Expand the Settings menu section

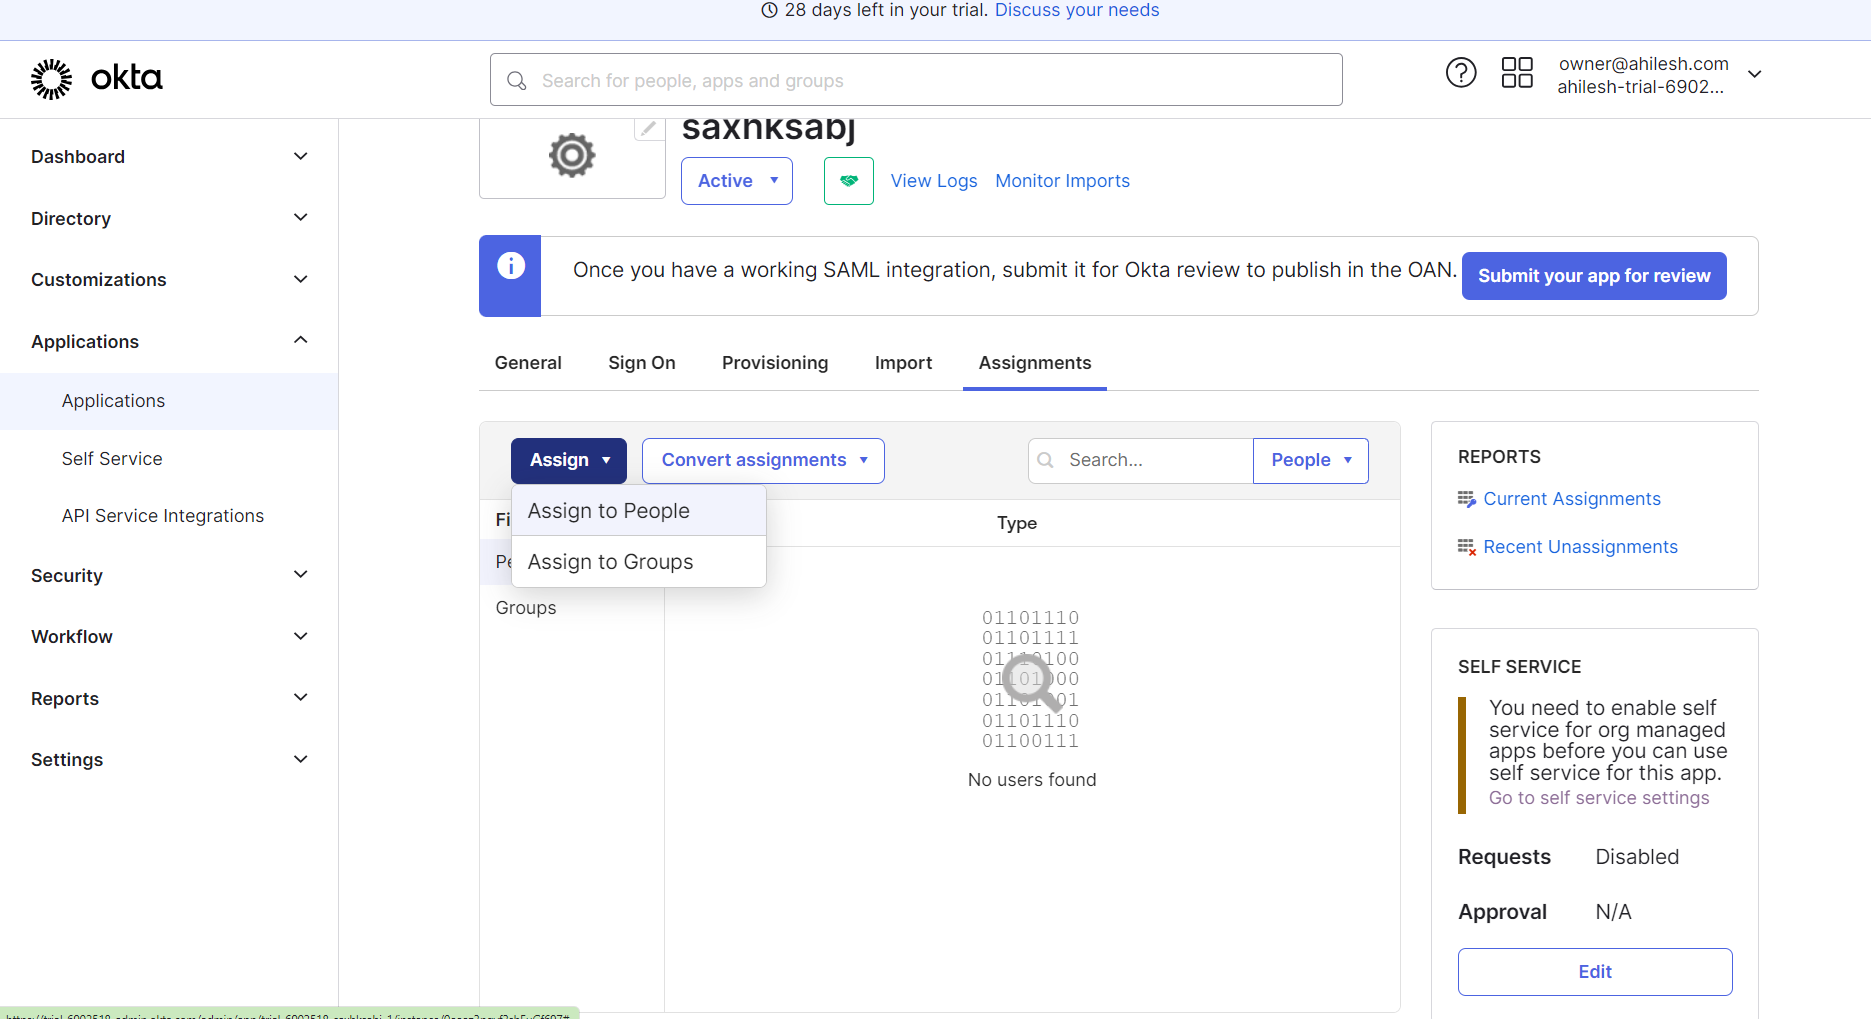coord(169,760)
